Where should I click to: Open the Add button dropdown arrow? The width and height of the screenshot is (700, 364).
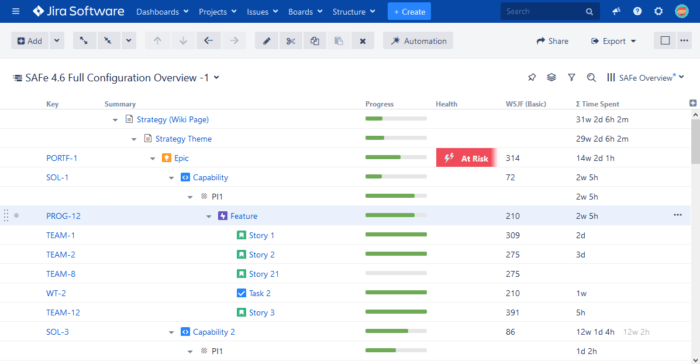[57, 41]
